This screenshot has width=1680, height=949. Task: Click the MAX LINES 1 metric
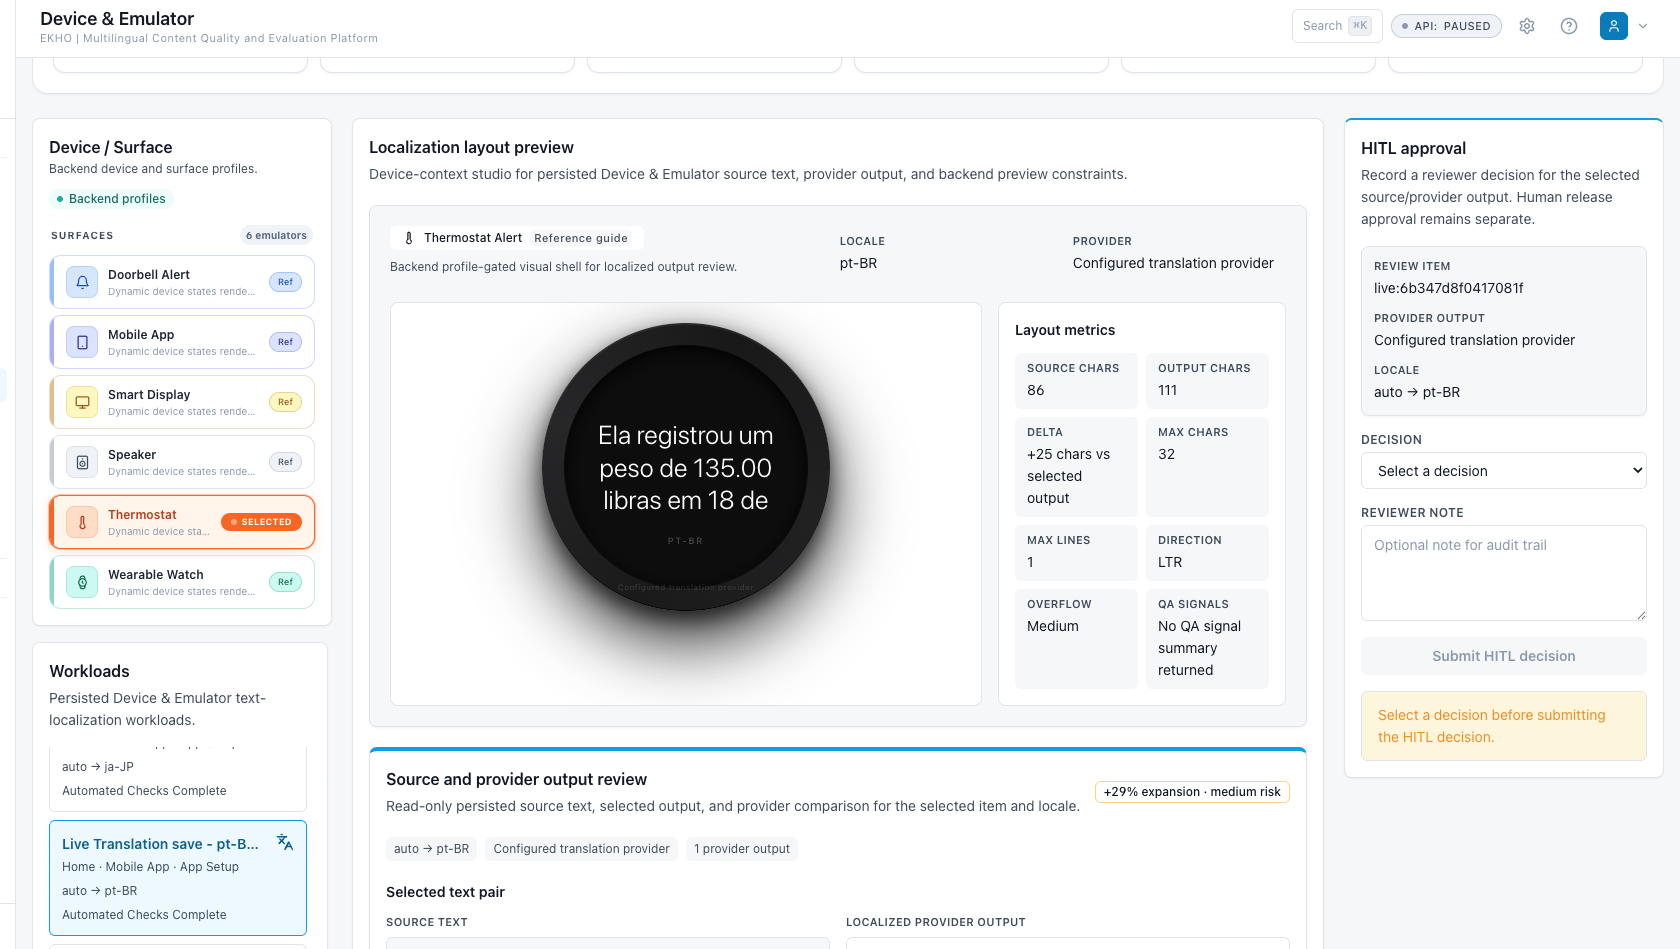pos(1076,553)
